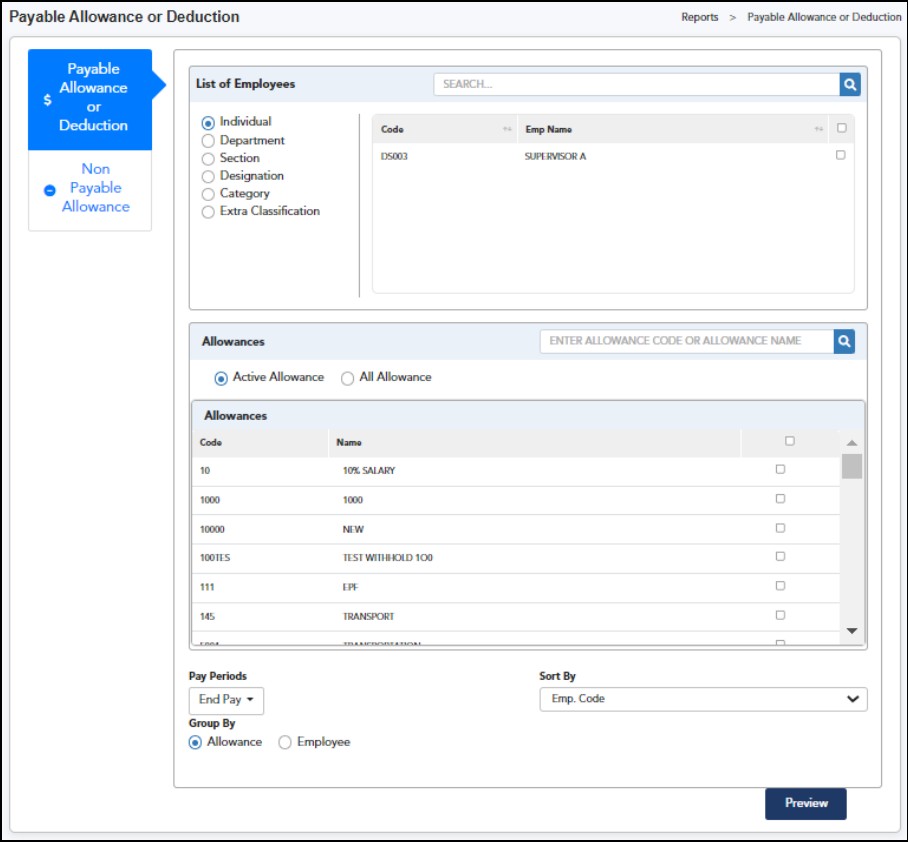Click the dollar icon on Payable Allowance tab
This screenshot has height=842, width=908.
pos(47,100)
